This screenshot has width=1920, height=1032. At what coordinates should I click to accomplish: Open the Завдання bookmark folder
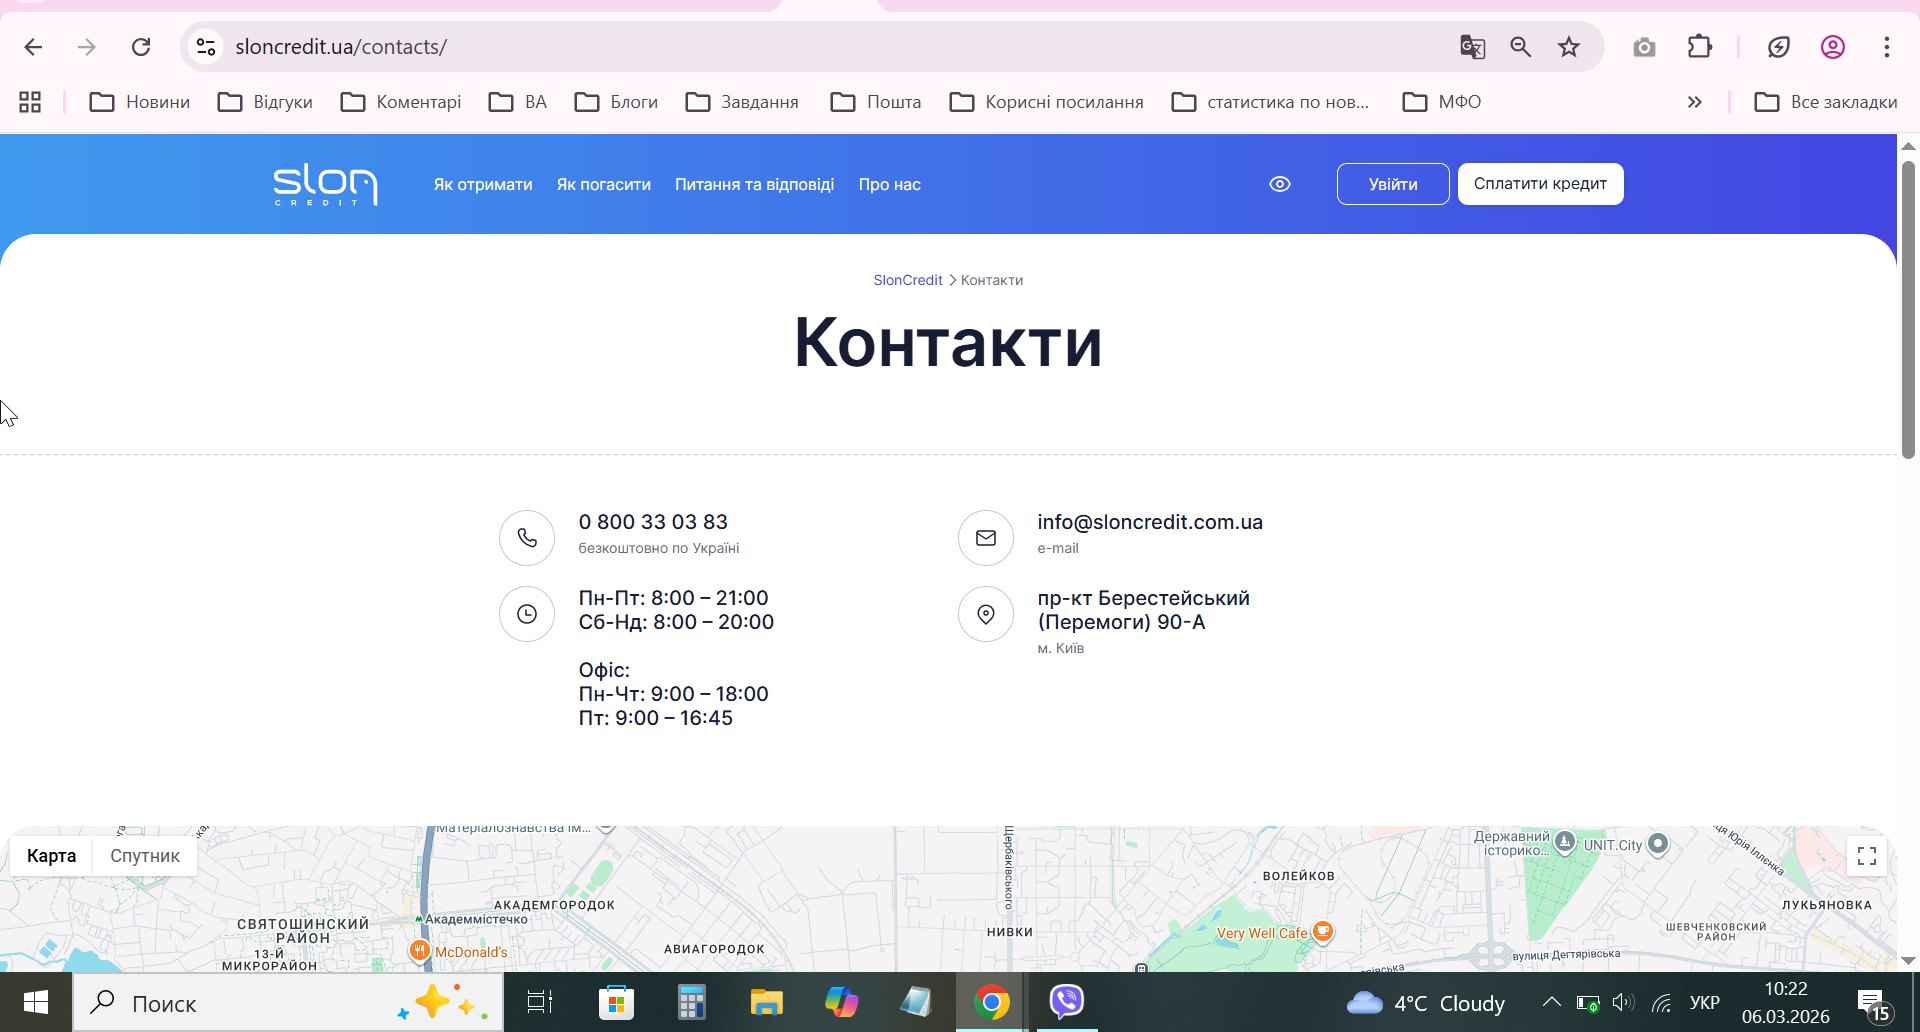(x=742, y=102)
